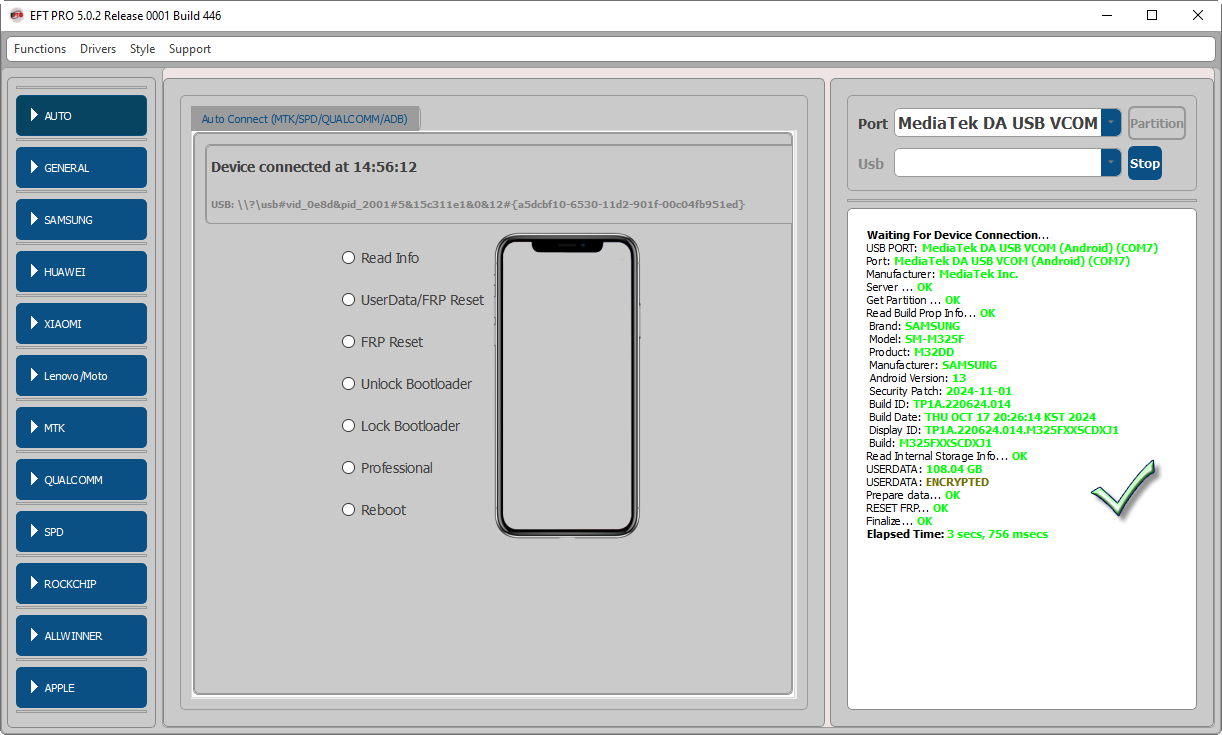Select Unlock Bootloader radio button

407,384
